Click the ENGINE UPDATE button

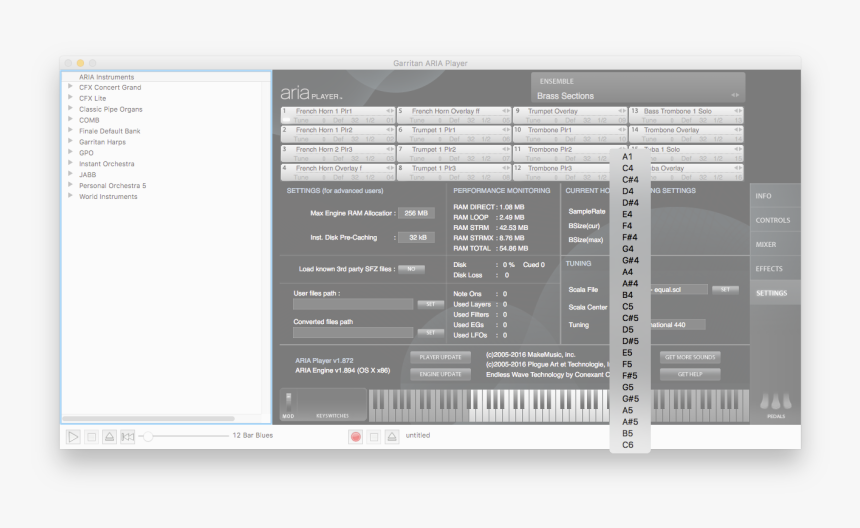440,374
